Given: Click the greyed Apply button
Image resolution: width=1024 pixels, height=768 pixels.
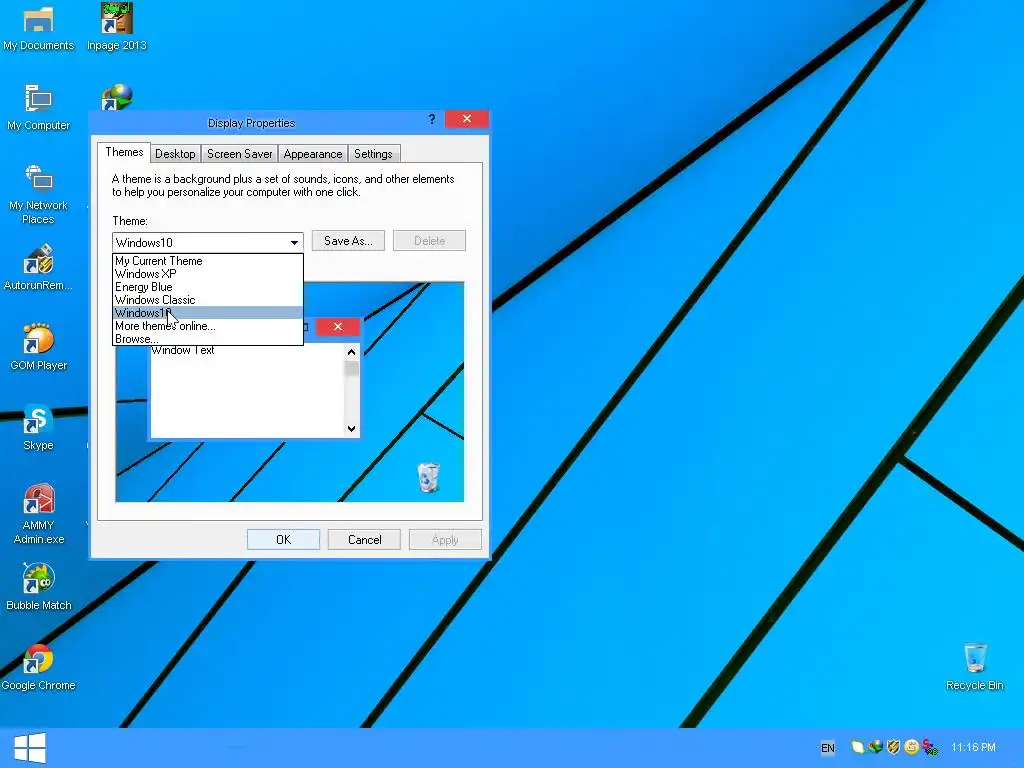Looking at the screenshot, I should click(x=445, y=539).
